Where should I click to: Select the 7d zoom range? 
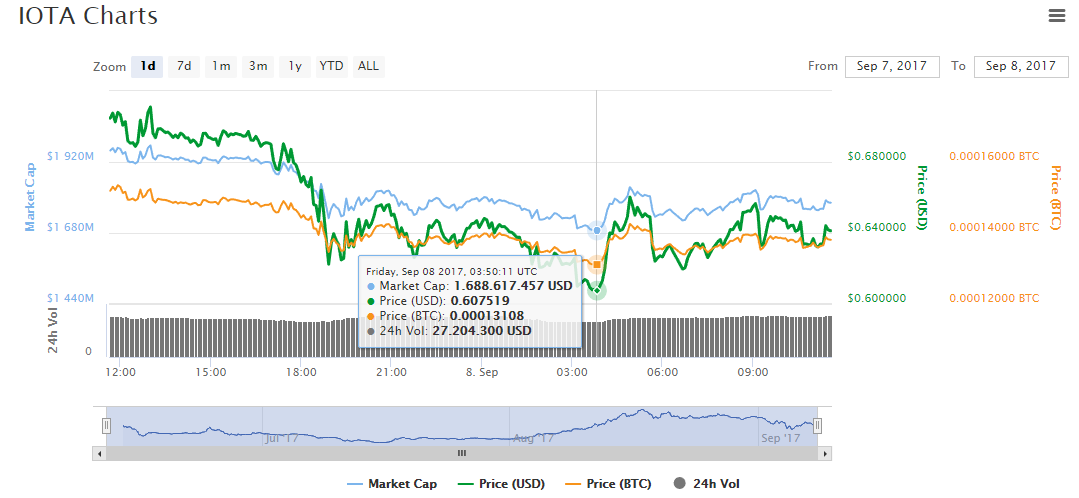pos(184,67)
